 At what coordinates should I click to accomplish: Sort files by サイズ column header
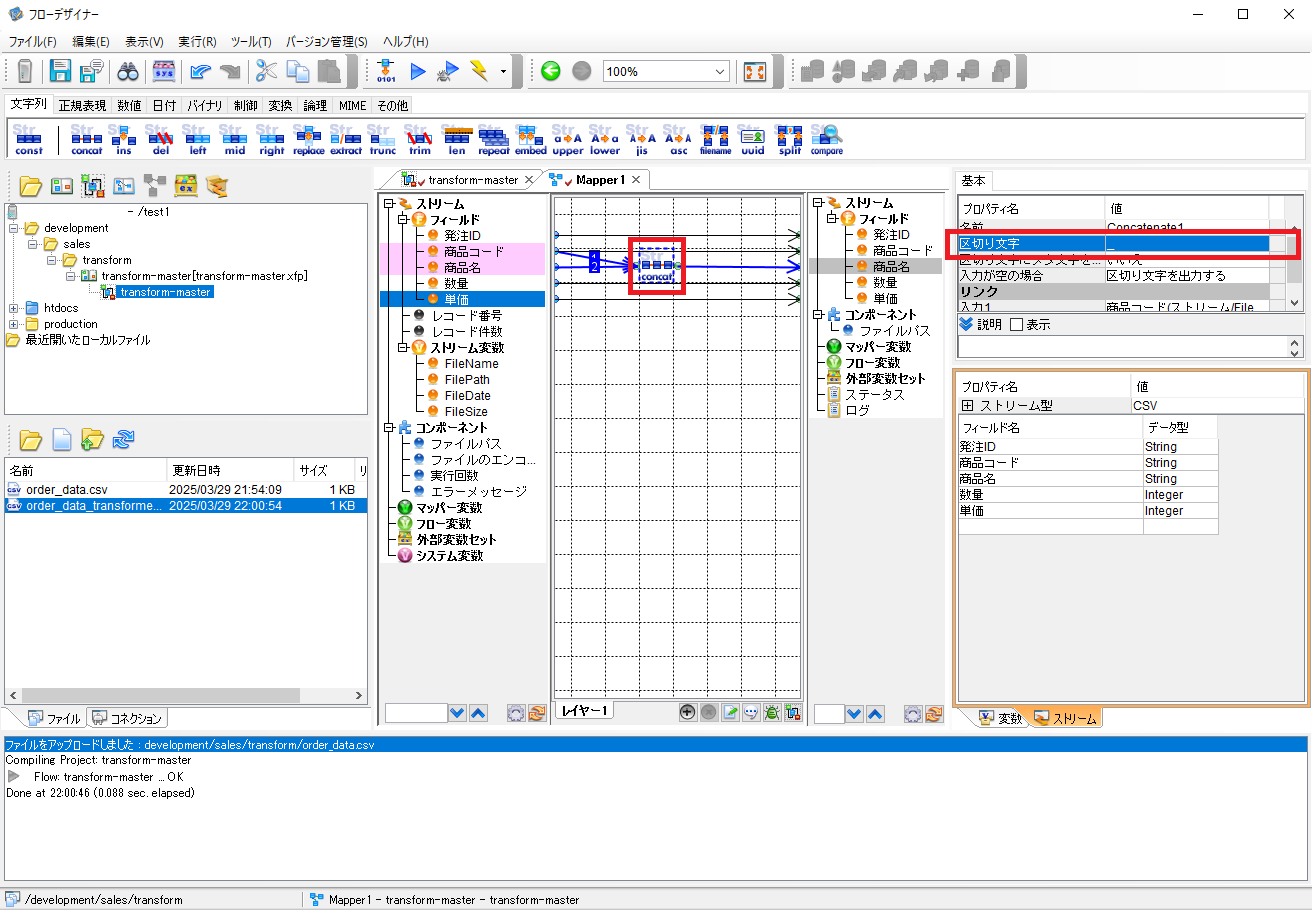click(x=323, y=470)
